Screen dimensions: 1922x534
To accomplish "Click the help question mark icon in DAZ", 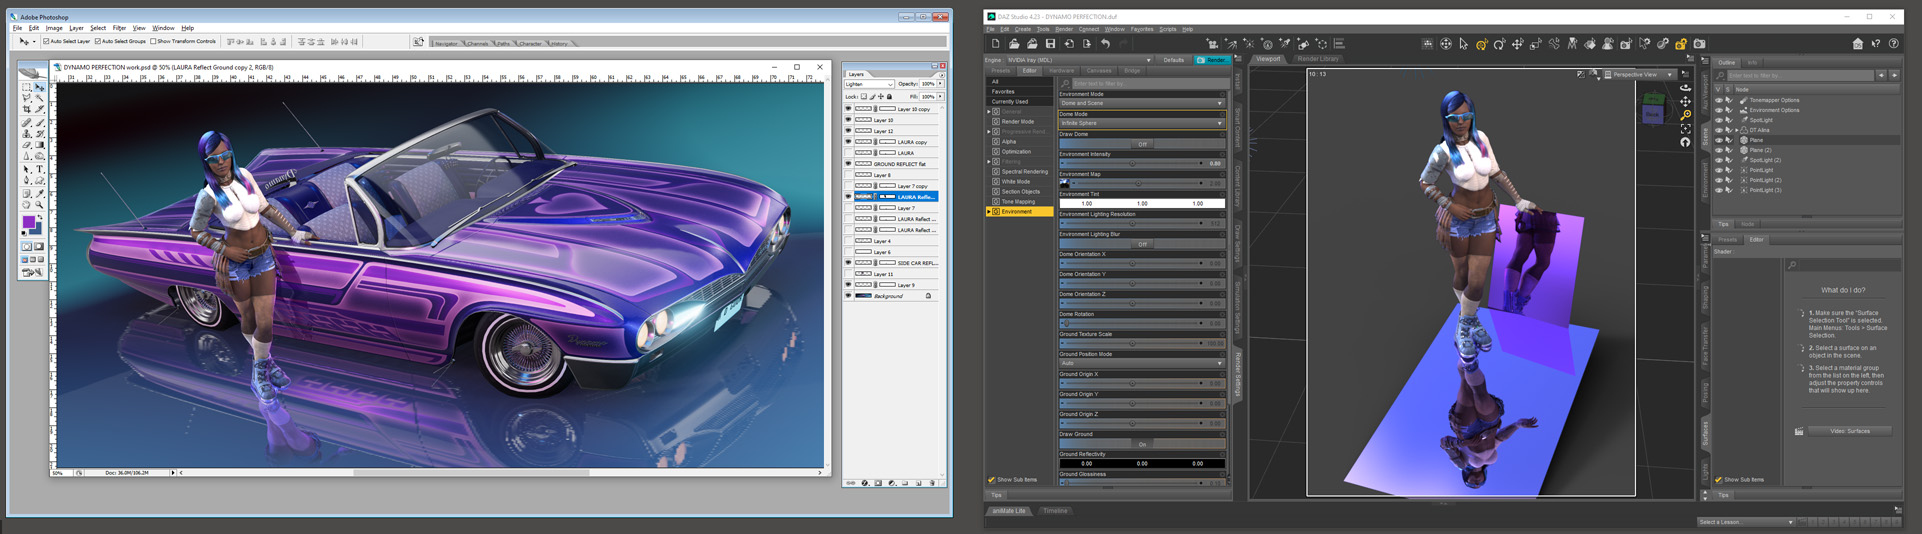I will [x=1893, y=44].
